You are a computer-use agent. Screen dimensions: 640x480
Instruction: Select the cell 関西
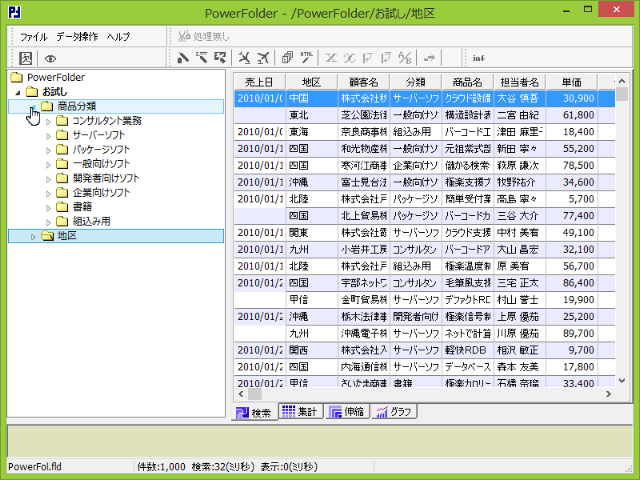(x=312, y=350)
